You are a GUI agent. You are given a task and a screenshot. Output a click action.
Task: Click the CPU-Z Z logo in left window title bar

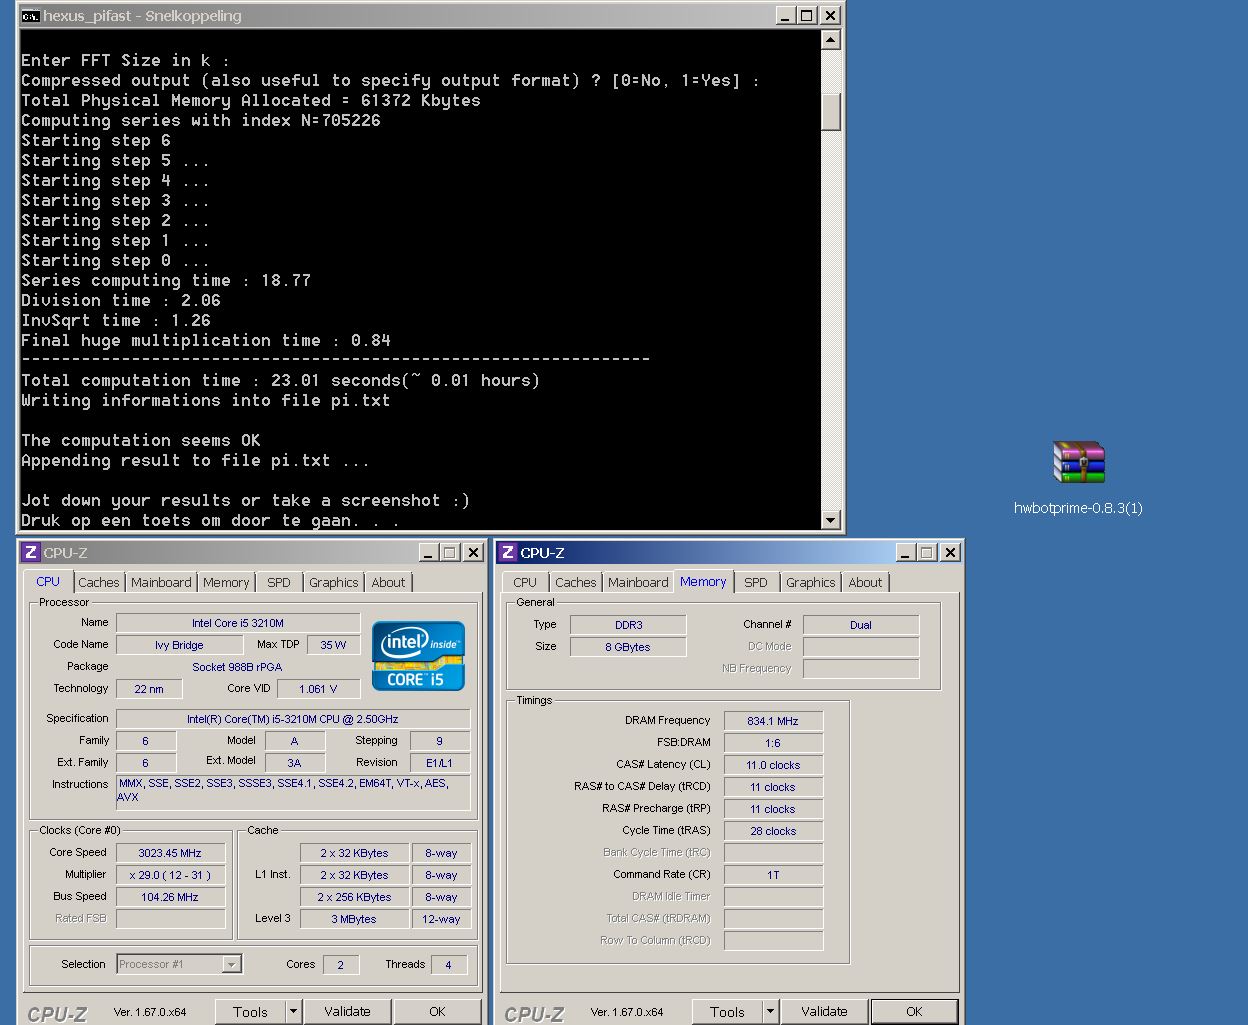[x=31, y=552]
